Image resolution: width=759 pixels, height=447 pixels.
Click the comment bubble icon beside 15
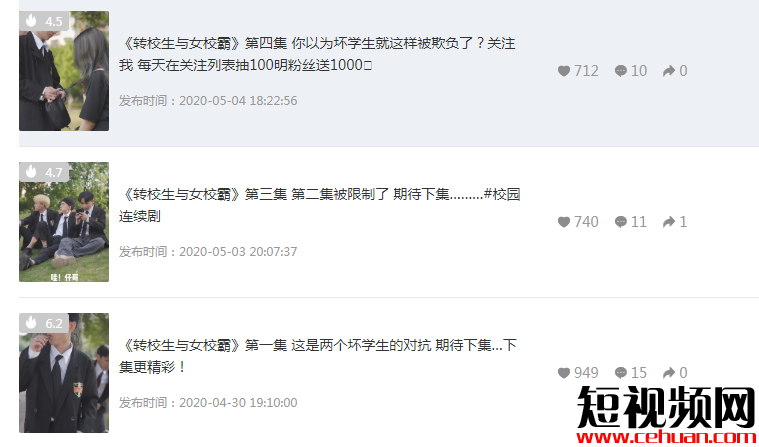coord(621,373)
